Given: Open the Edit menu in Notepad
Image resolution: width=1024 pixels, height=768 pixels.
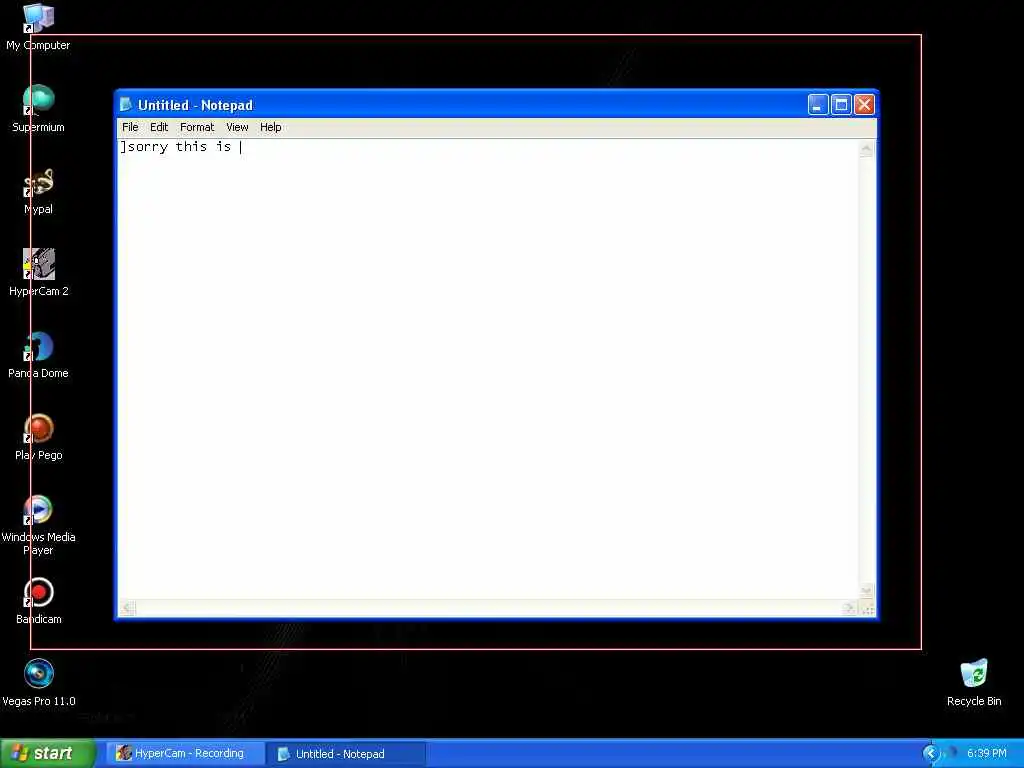Looking at the screenshot, I should click(159, 127).
